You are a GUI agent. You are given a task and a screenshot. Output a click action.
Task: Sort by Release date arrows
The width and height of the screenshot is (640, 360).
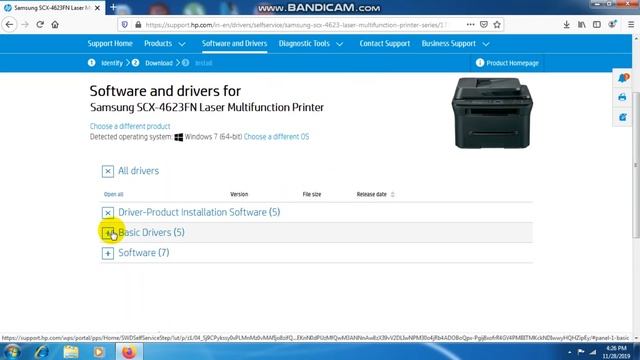click(392, 194)
